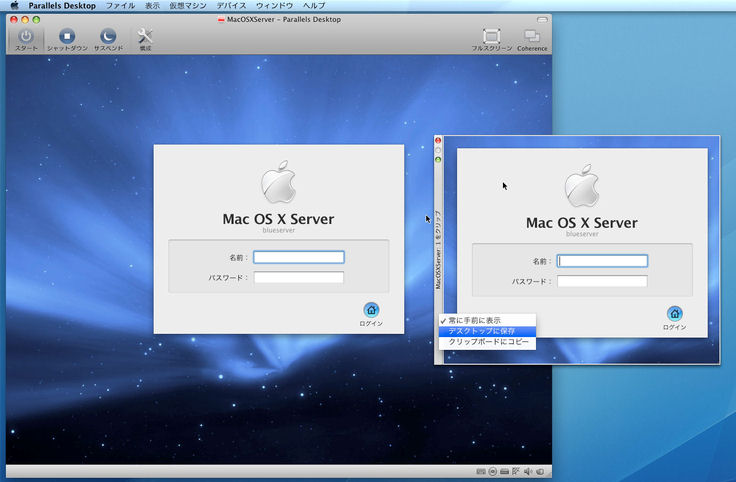Select クリップボードにコピー (copy to clipboard) menu item
The image size is (736, 482).
point(487,342)
